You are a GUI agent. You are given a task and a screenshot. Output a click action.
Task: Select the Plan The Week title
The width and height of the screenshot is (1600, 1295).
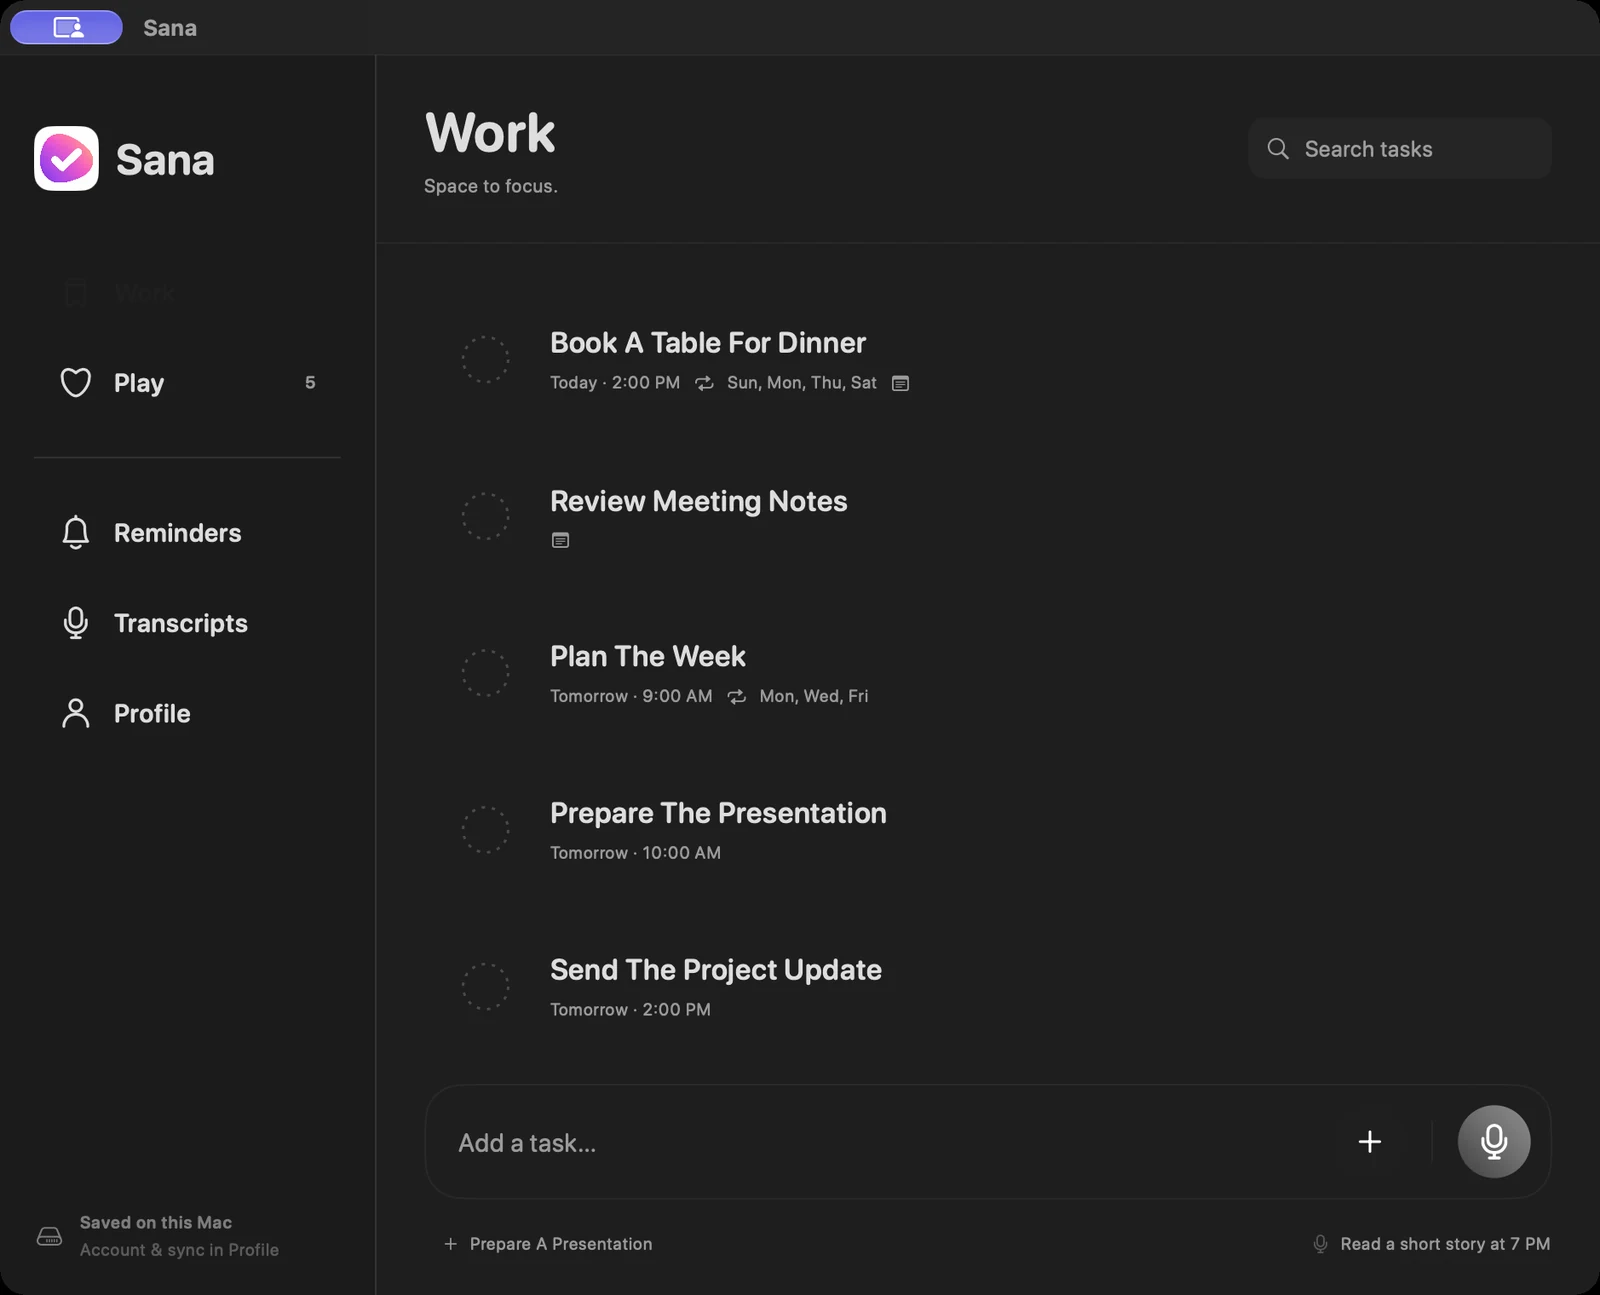pos(648,656)
